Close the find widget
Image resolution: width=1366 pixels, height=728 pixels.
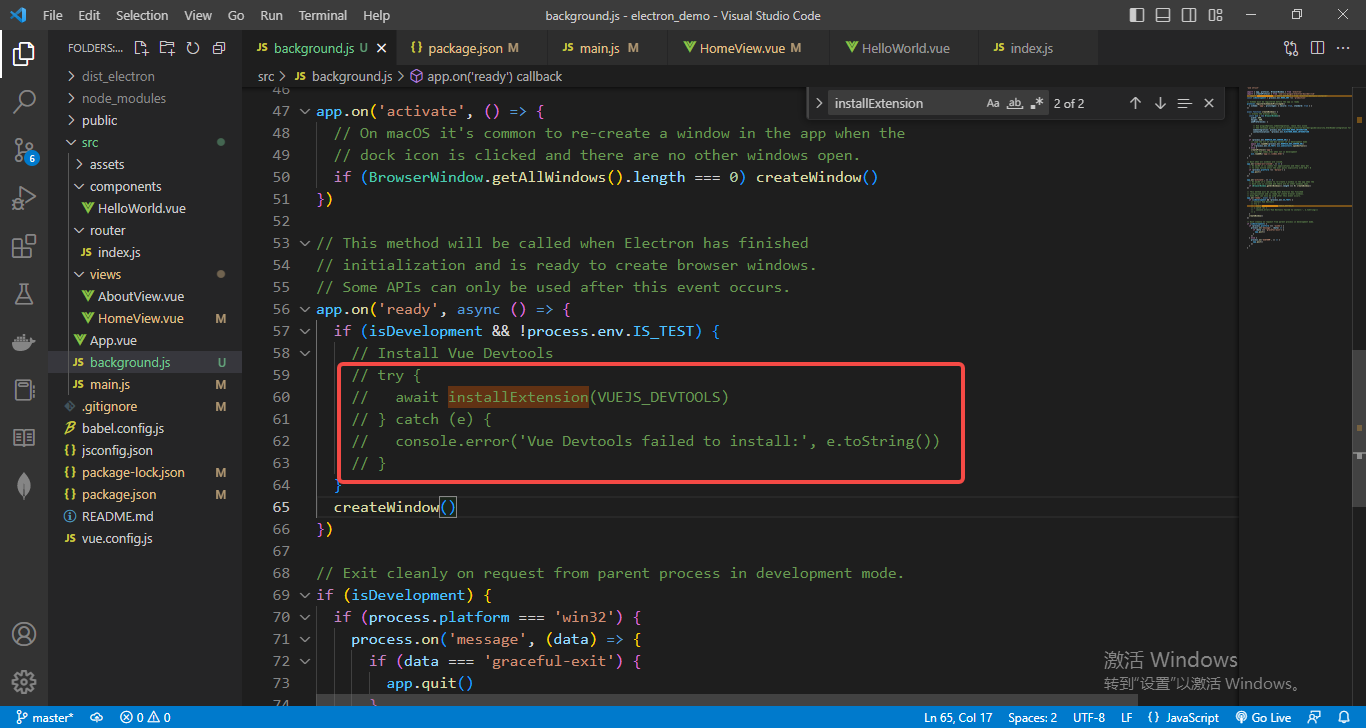click(x=1209, y=103)
